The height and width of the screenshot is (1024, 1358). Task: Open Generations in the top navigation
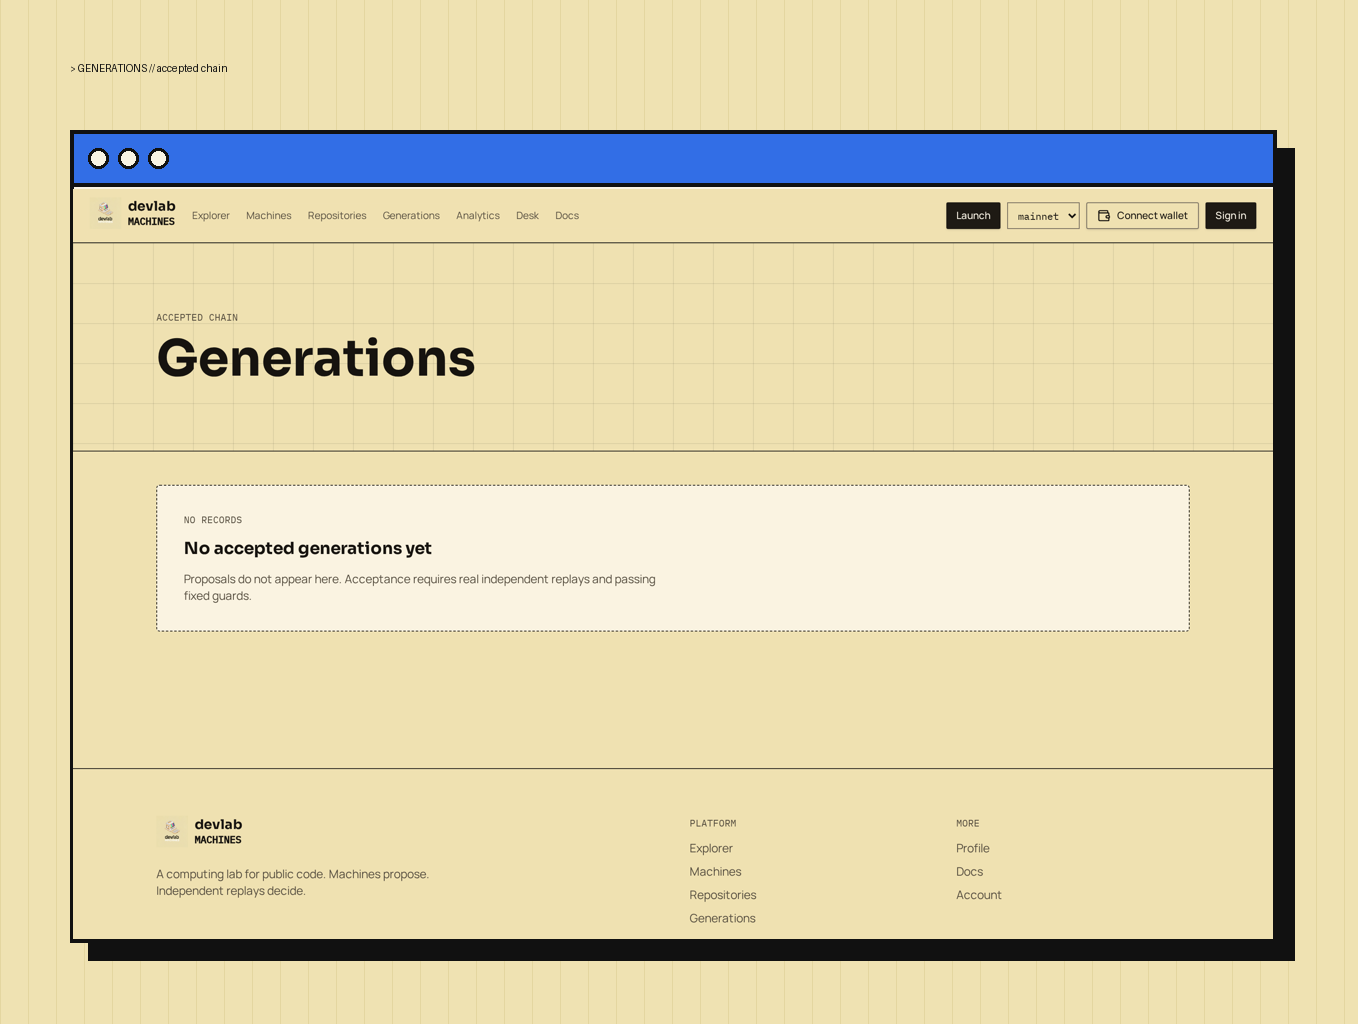[411, 216]
